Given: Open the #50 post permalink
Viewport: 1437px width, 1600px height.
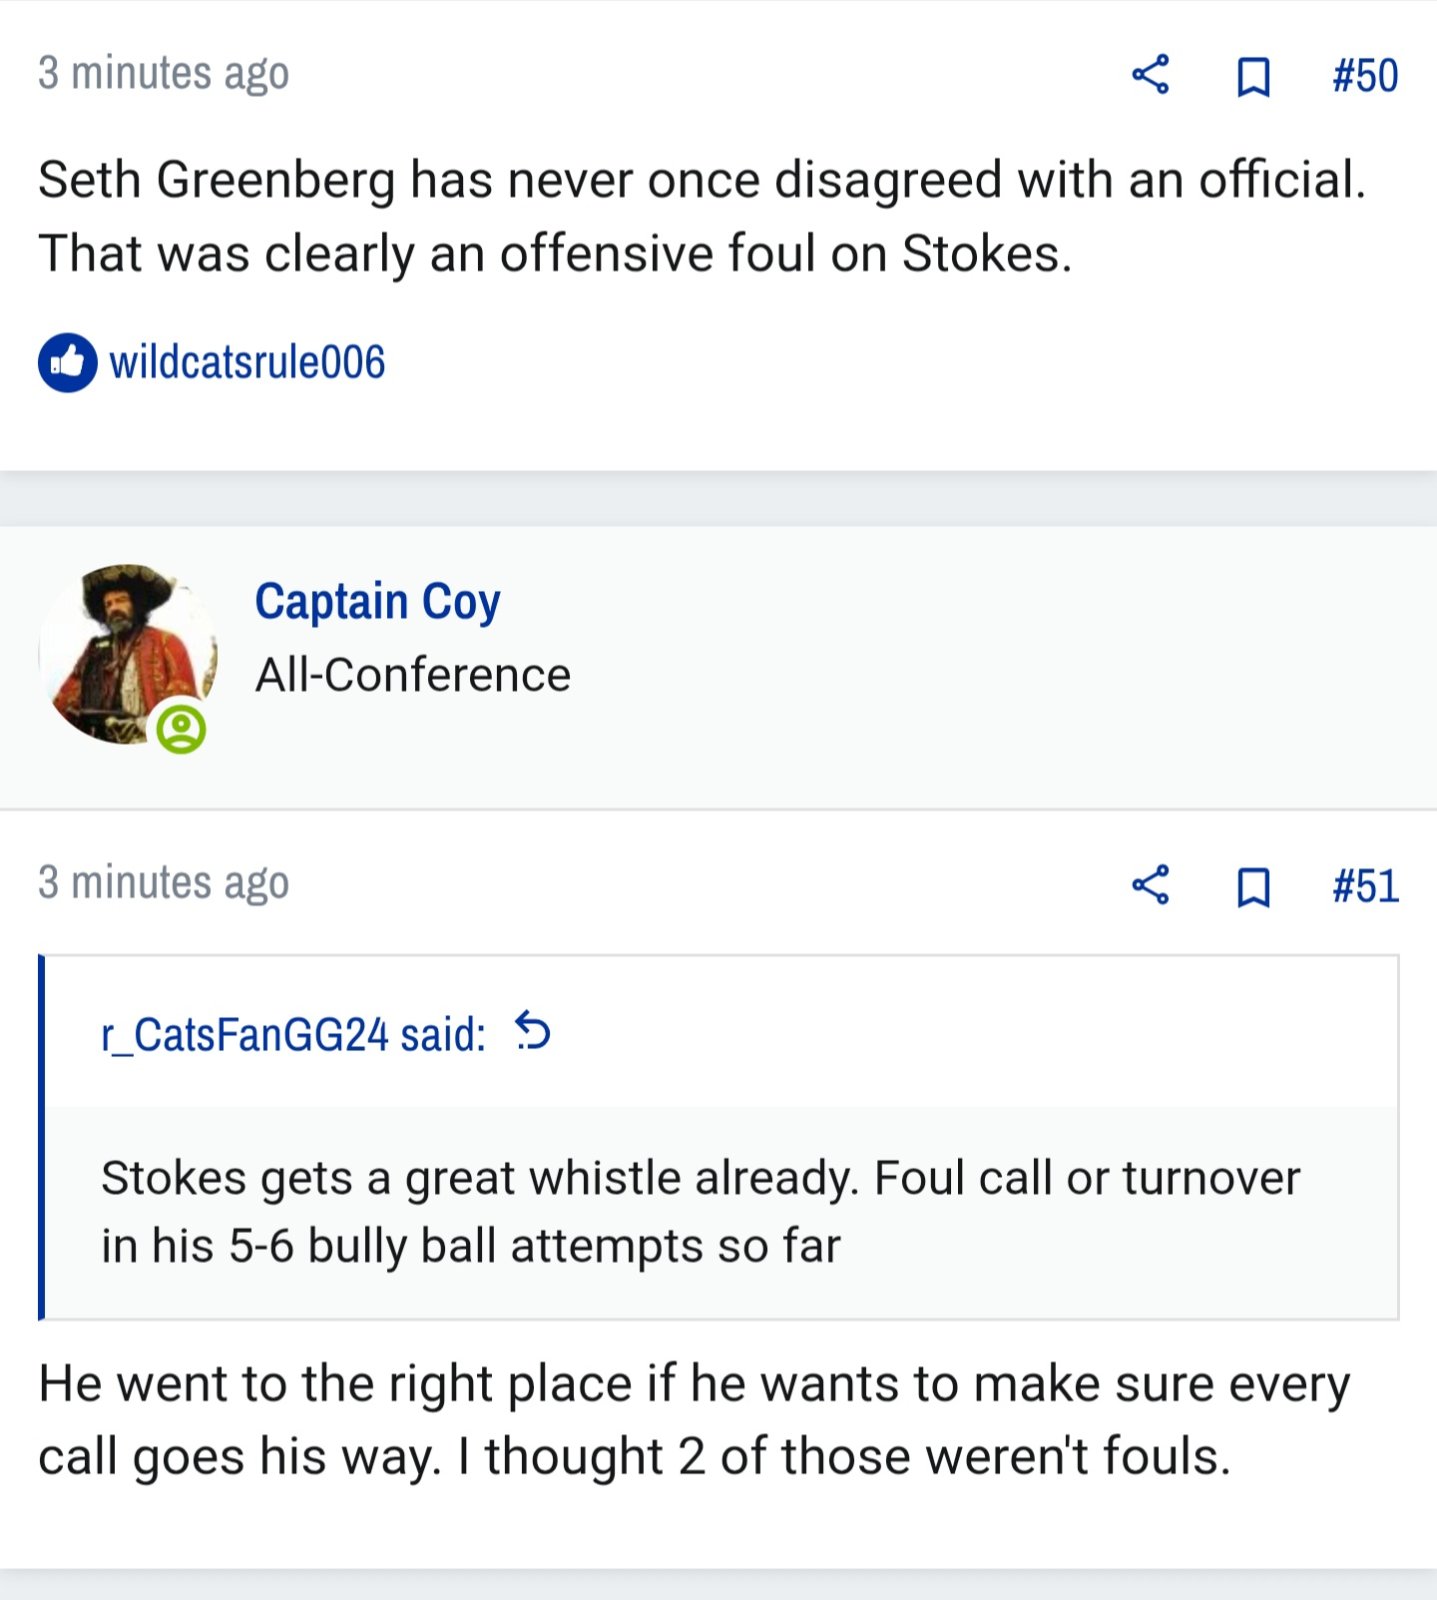Looking at the screenshot, I should [1365, 76].
